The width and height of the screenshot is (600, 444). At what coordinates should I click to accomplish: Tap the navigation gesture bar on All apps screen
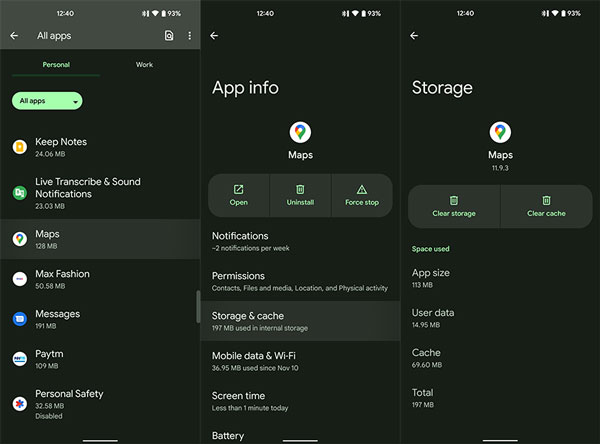click(100, 441)
